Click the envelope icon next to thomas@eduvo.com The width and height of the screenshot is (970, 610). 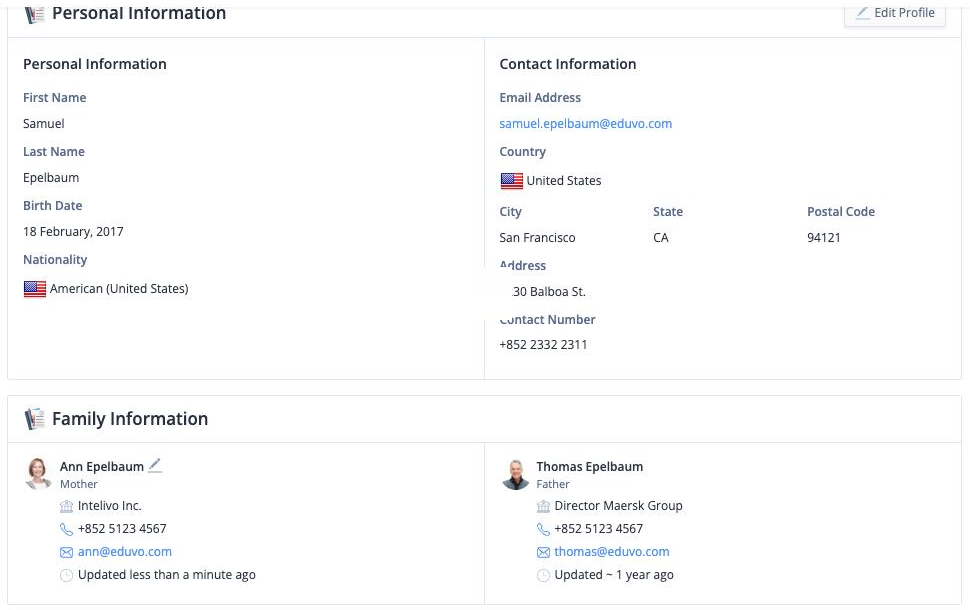[x=543, y=552]
